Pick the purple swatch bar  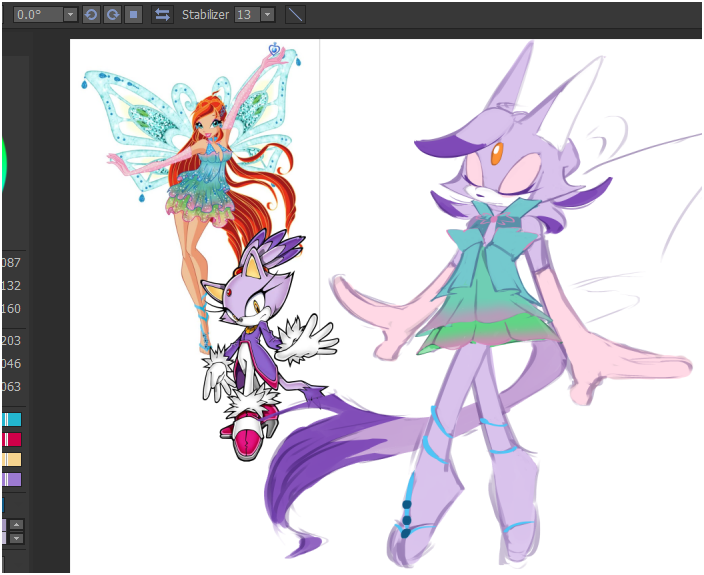point(12,480)
